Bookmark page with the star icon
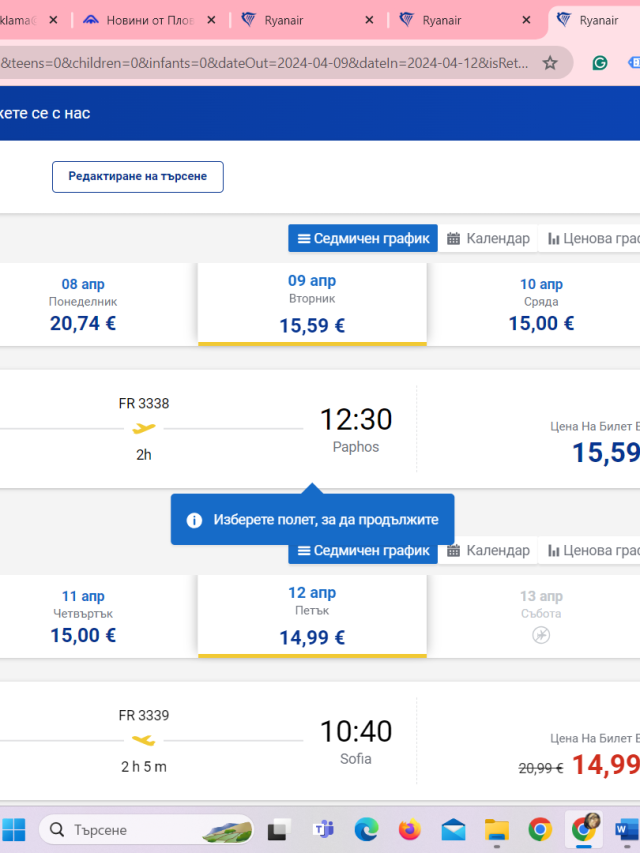 point(550,63)
